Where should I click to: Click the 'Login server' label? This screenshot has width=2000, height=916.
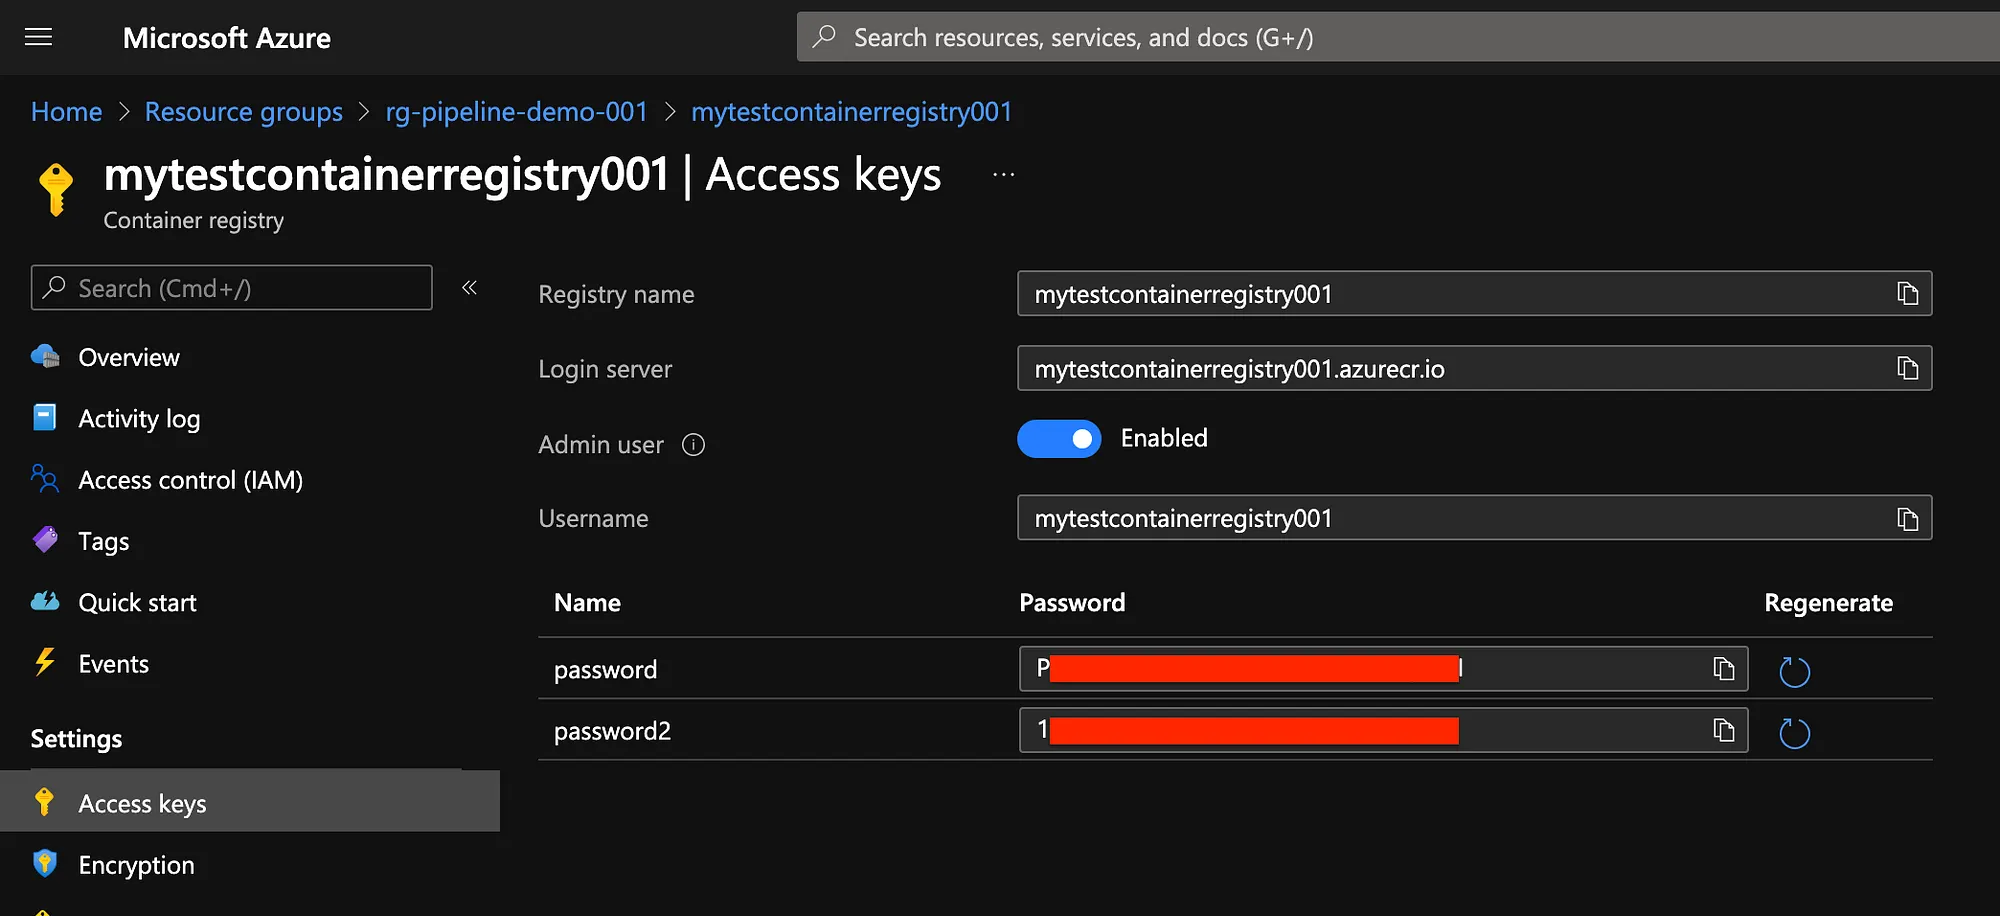click(605, 369)
